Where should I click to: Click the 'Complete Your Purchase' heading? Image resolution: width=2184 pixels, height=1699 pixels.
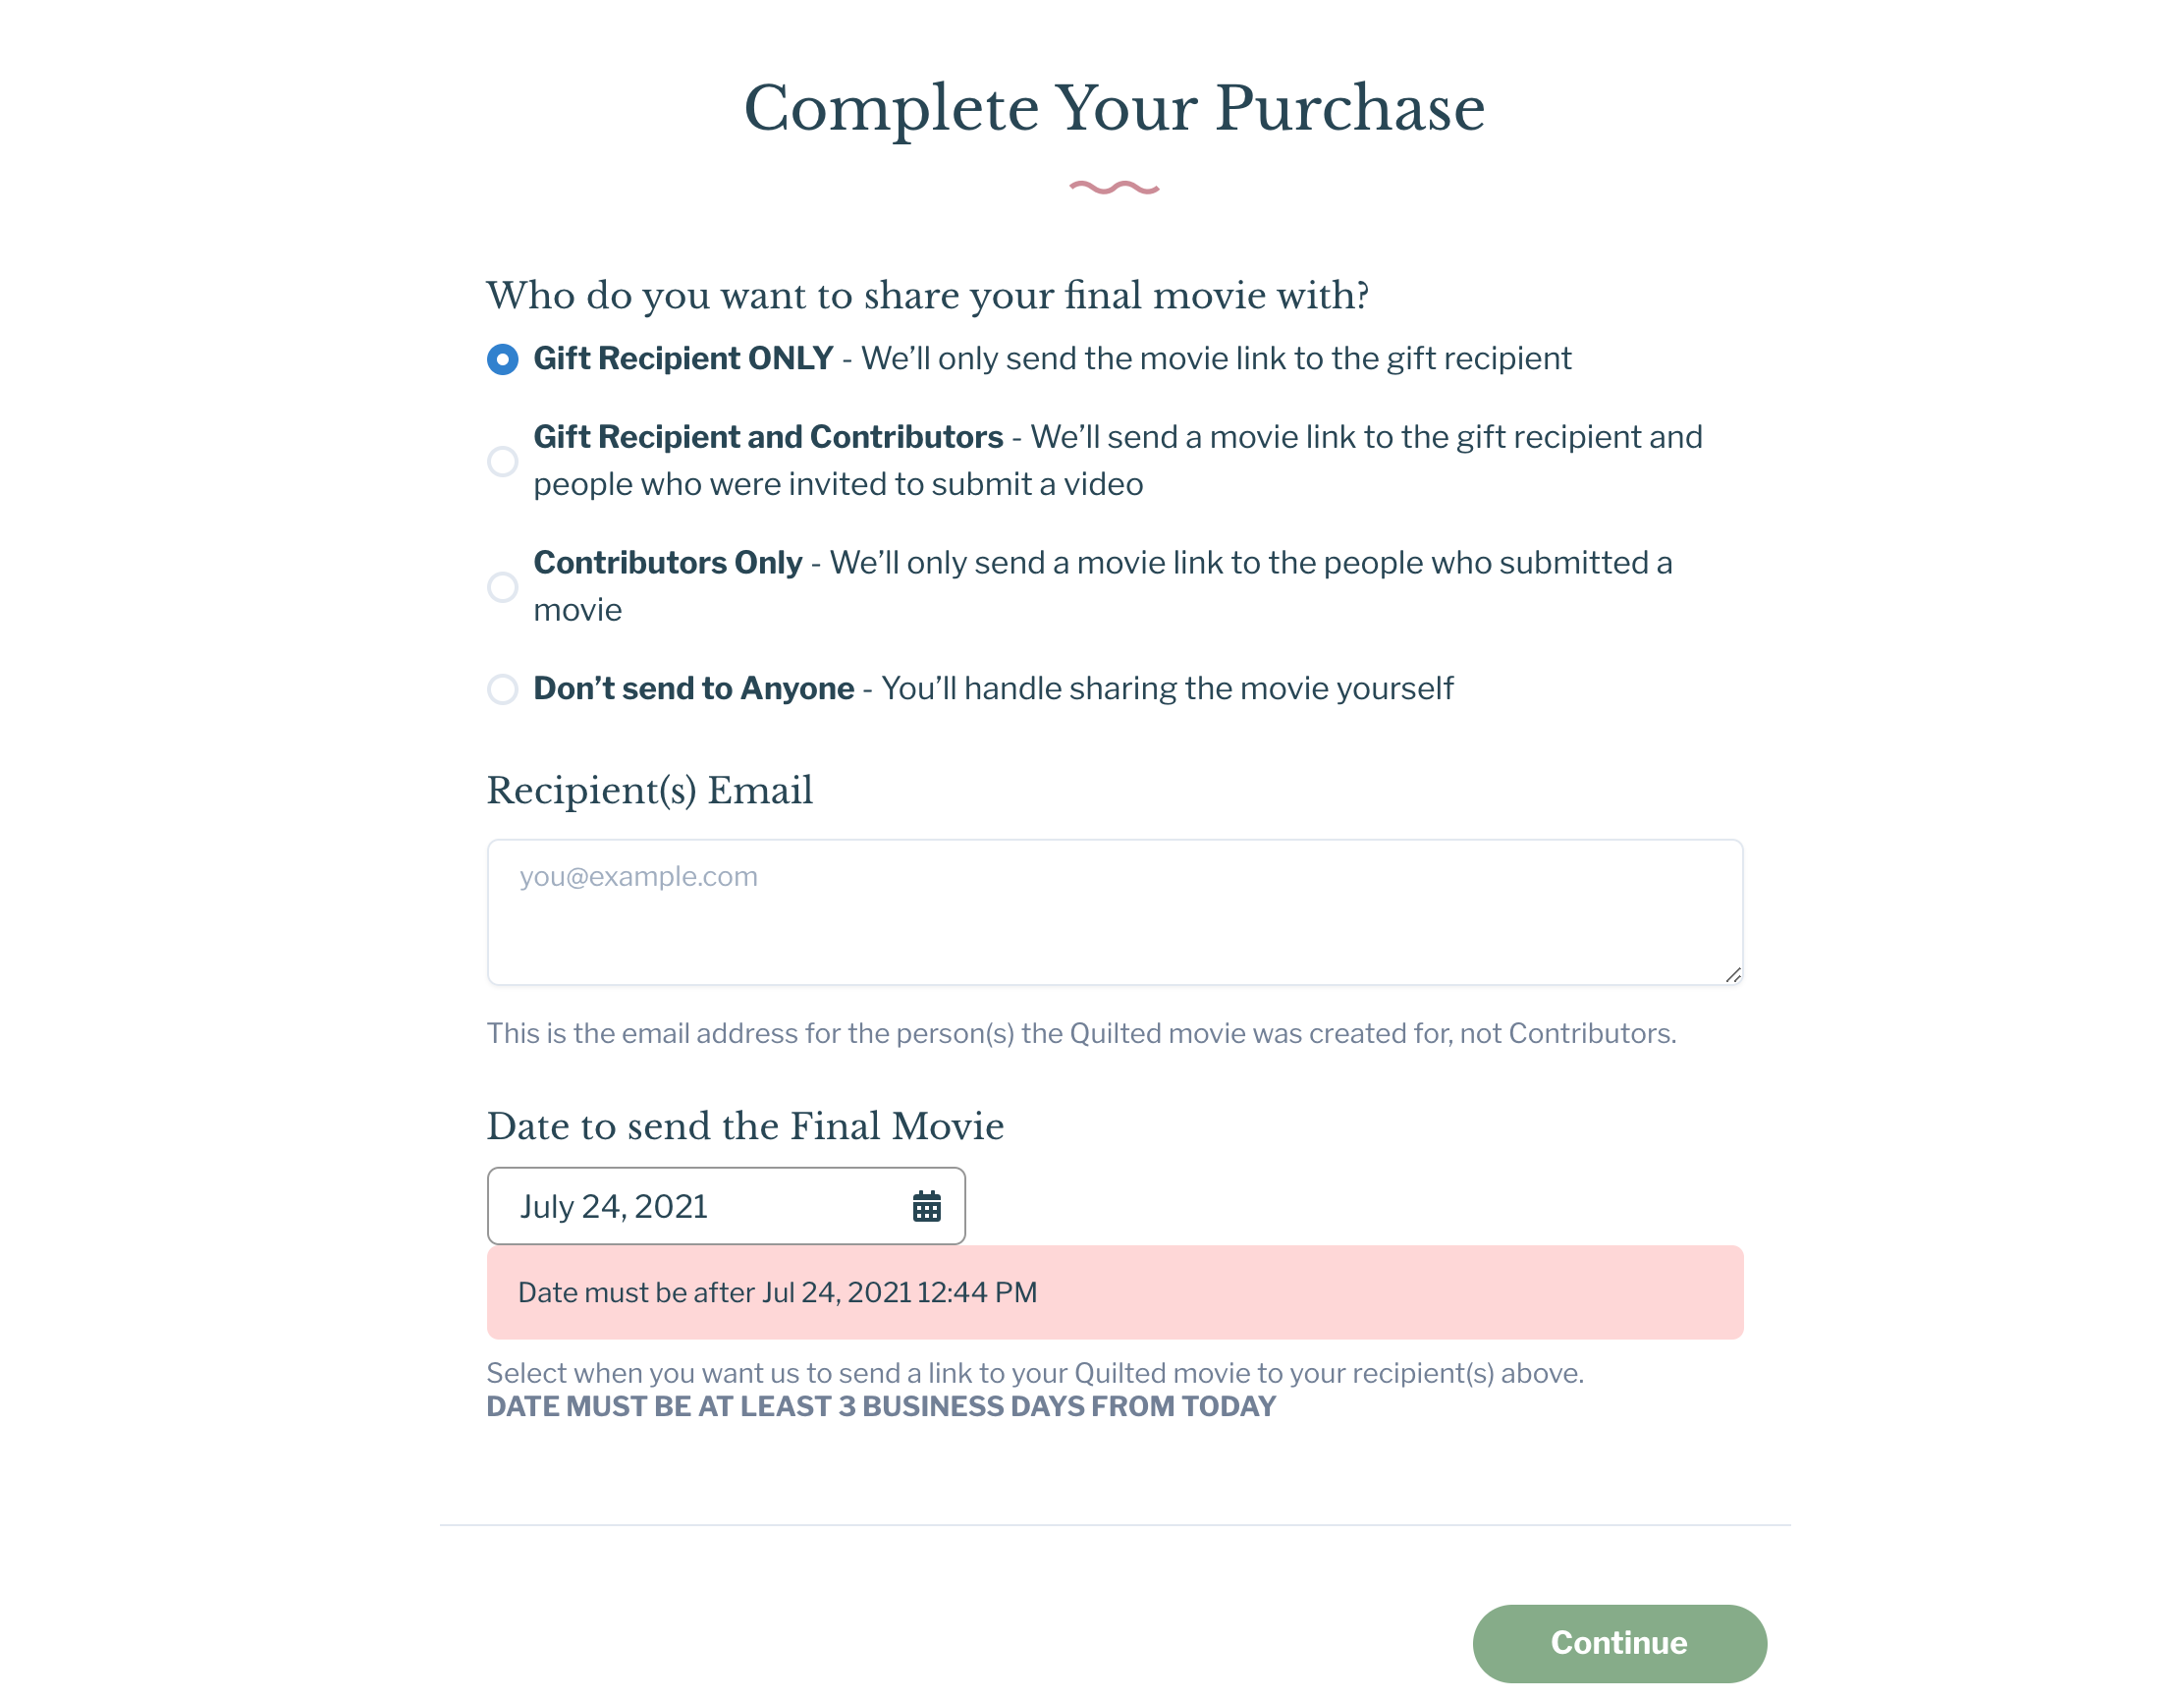1114,108
